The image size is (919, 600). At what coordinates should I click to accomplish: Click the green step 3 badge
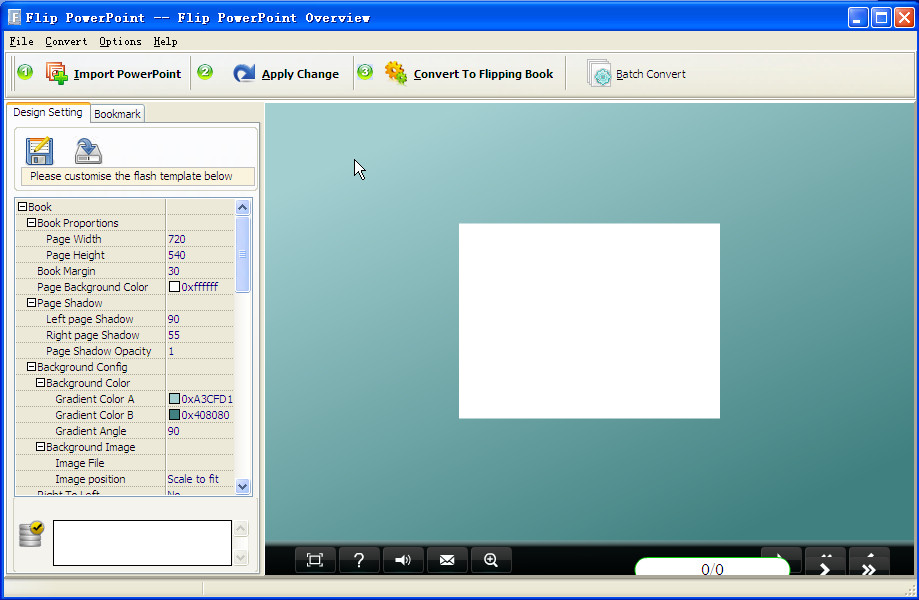(x=365, y=72)
